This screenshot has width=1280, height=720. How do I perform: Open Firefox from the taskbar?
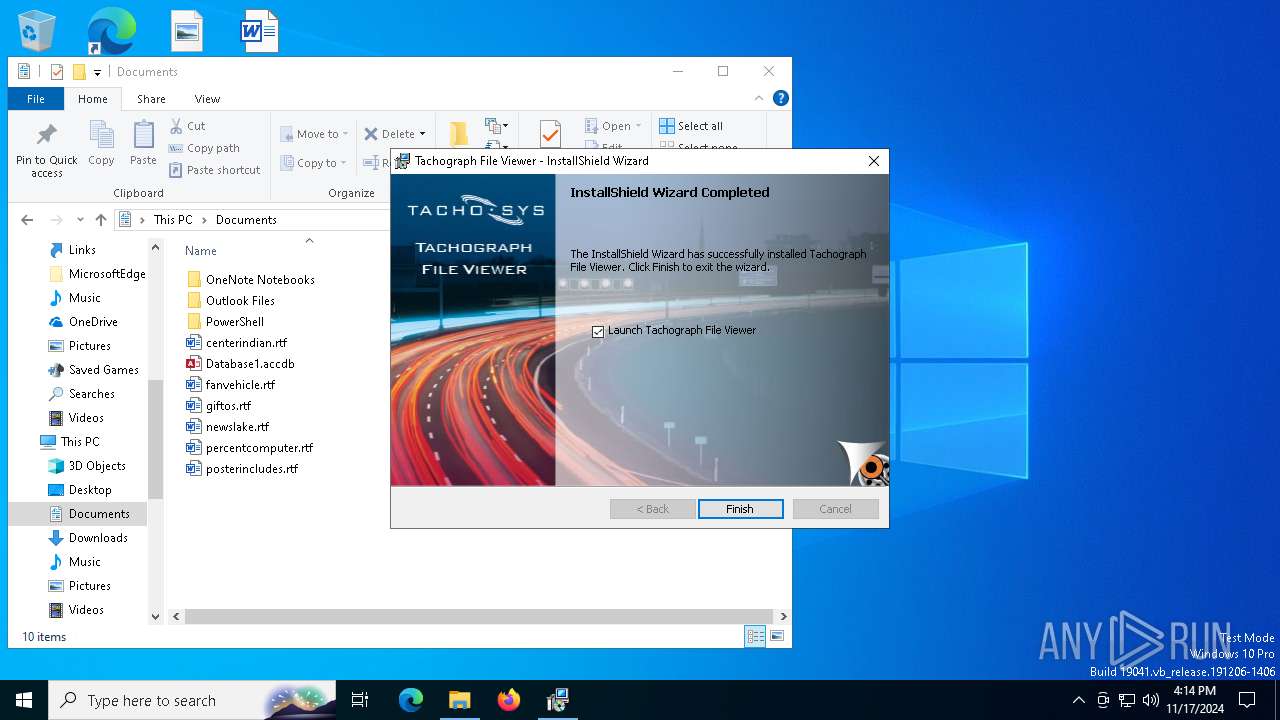509,700
